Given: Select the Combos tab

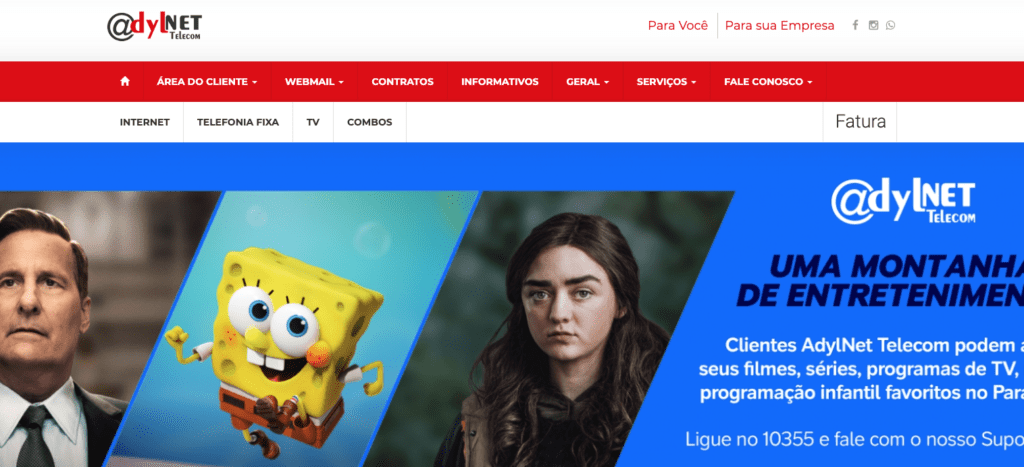Looking at the screenshot, I should [370, 122].
